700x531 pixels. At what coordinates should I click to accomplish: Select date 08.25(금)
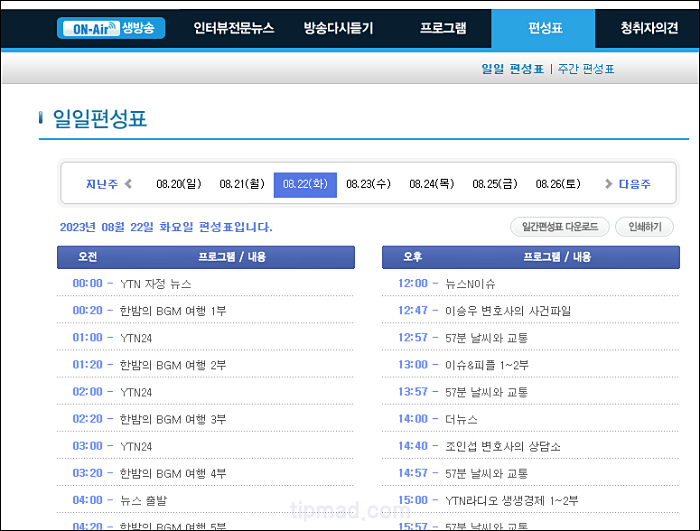point(495,184)
